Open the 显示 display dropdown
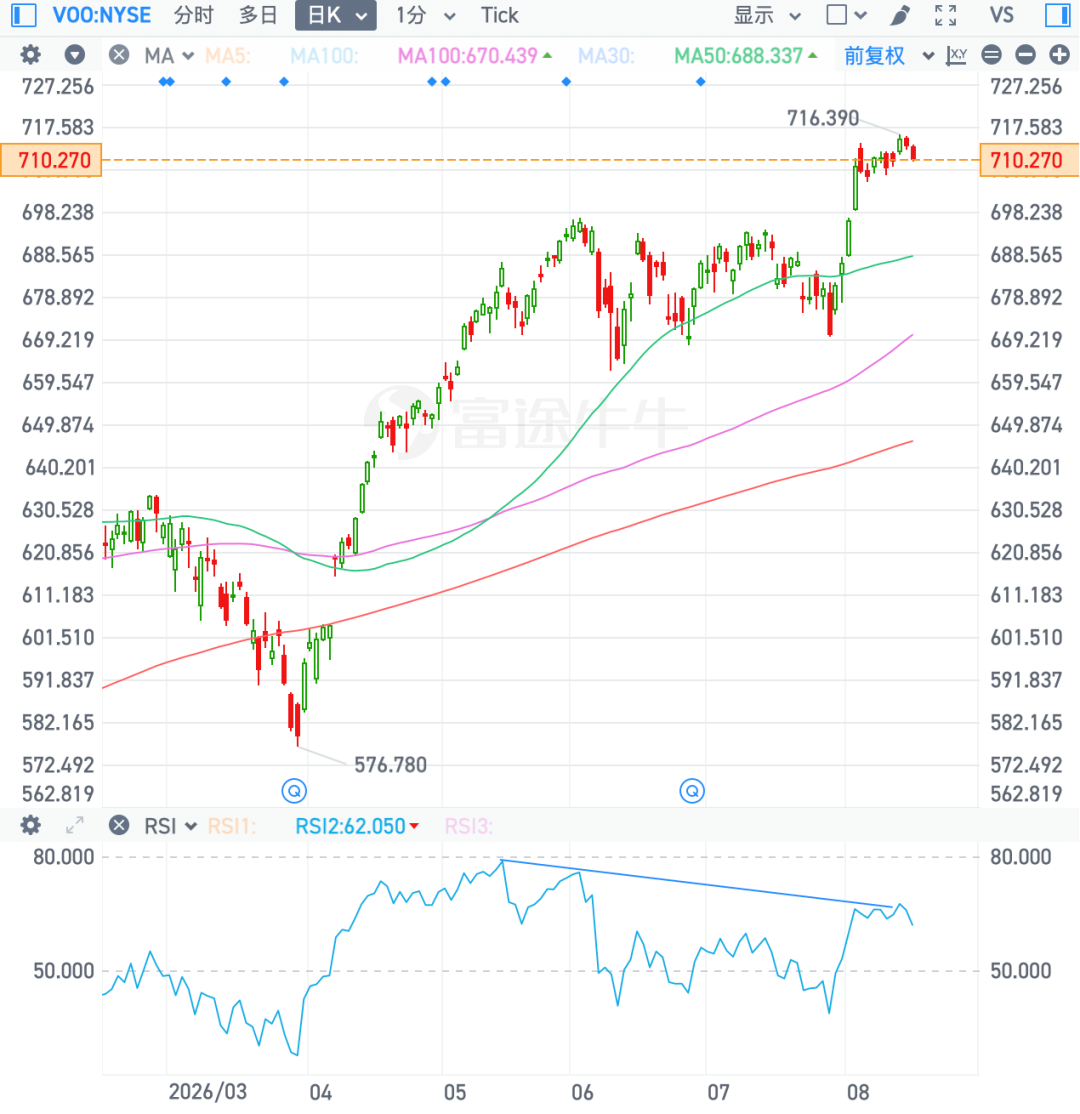The width and height of the screenshot is (1080, 1114). (x=767, y=15)
